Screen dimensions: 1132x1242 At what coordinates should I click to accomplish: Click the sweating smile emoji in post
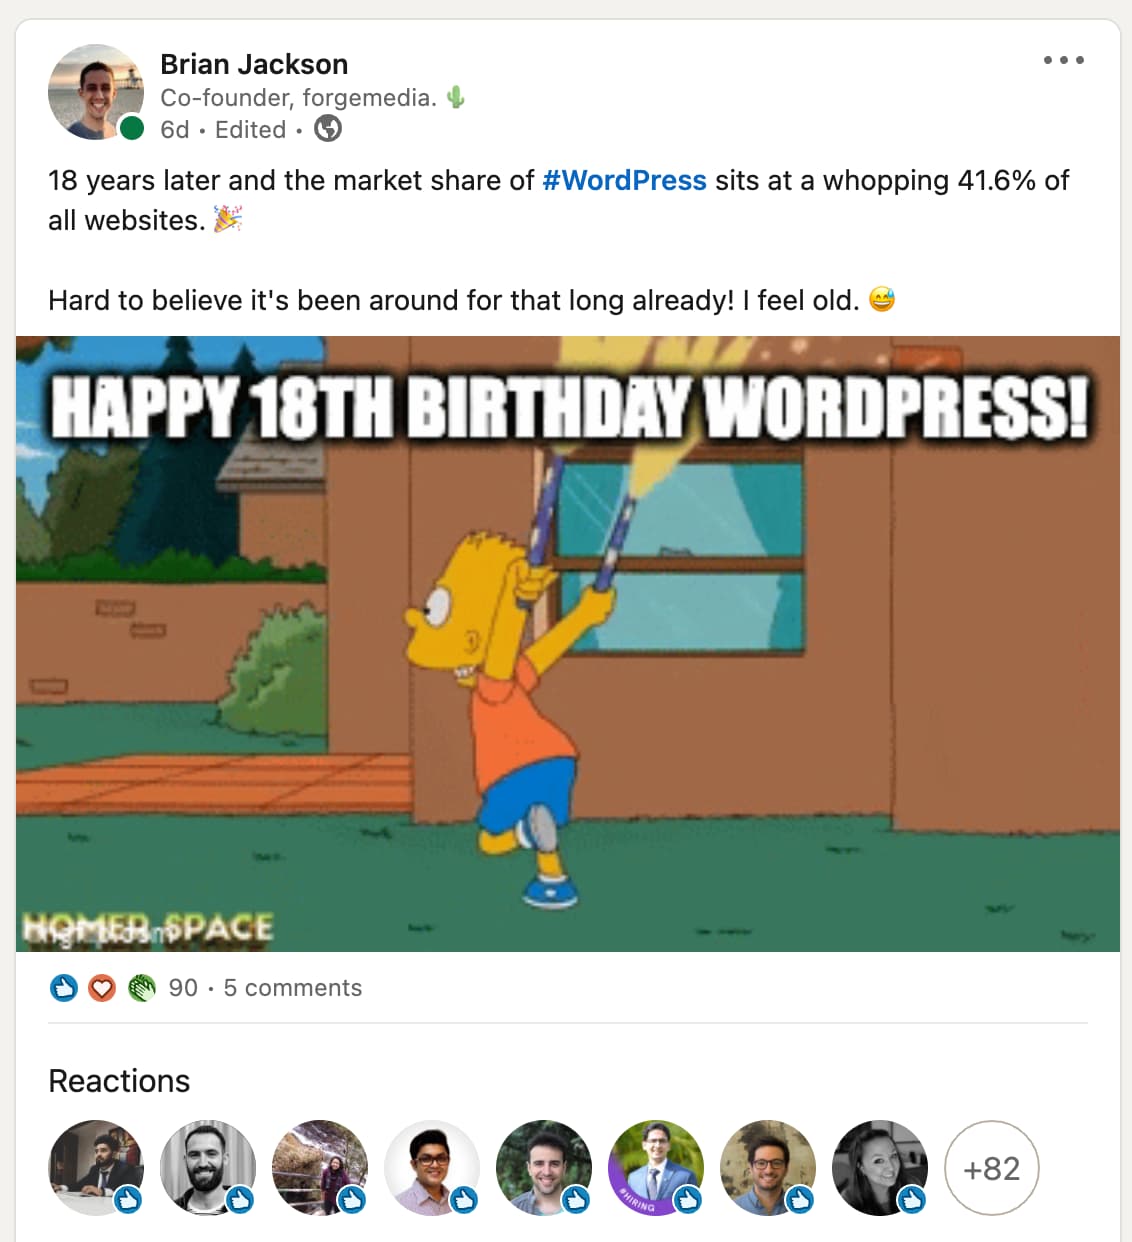pos(882,299)
